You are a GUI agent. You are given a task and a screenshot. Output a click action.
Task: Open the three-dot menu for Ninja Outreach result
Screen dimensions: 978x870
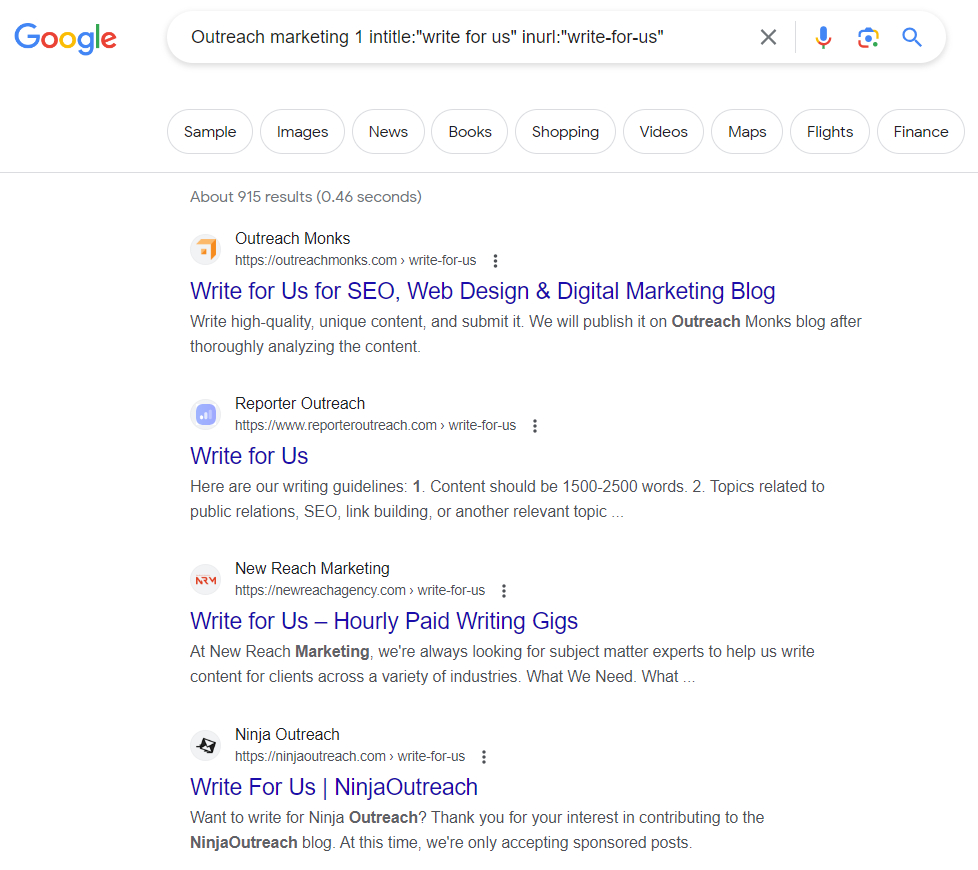[483, 756]
